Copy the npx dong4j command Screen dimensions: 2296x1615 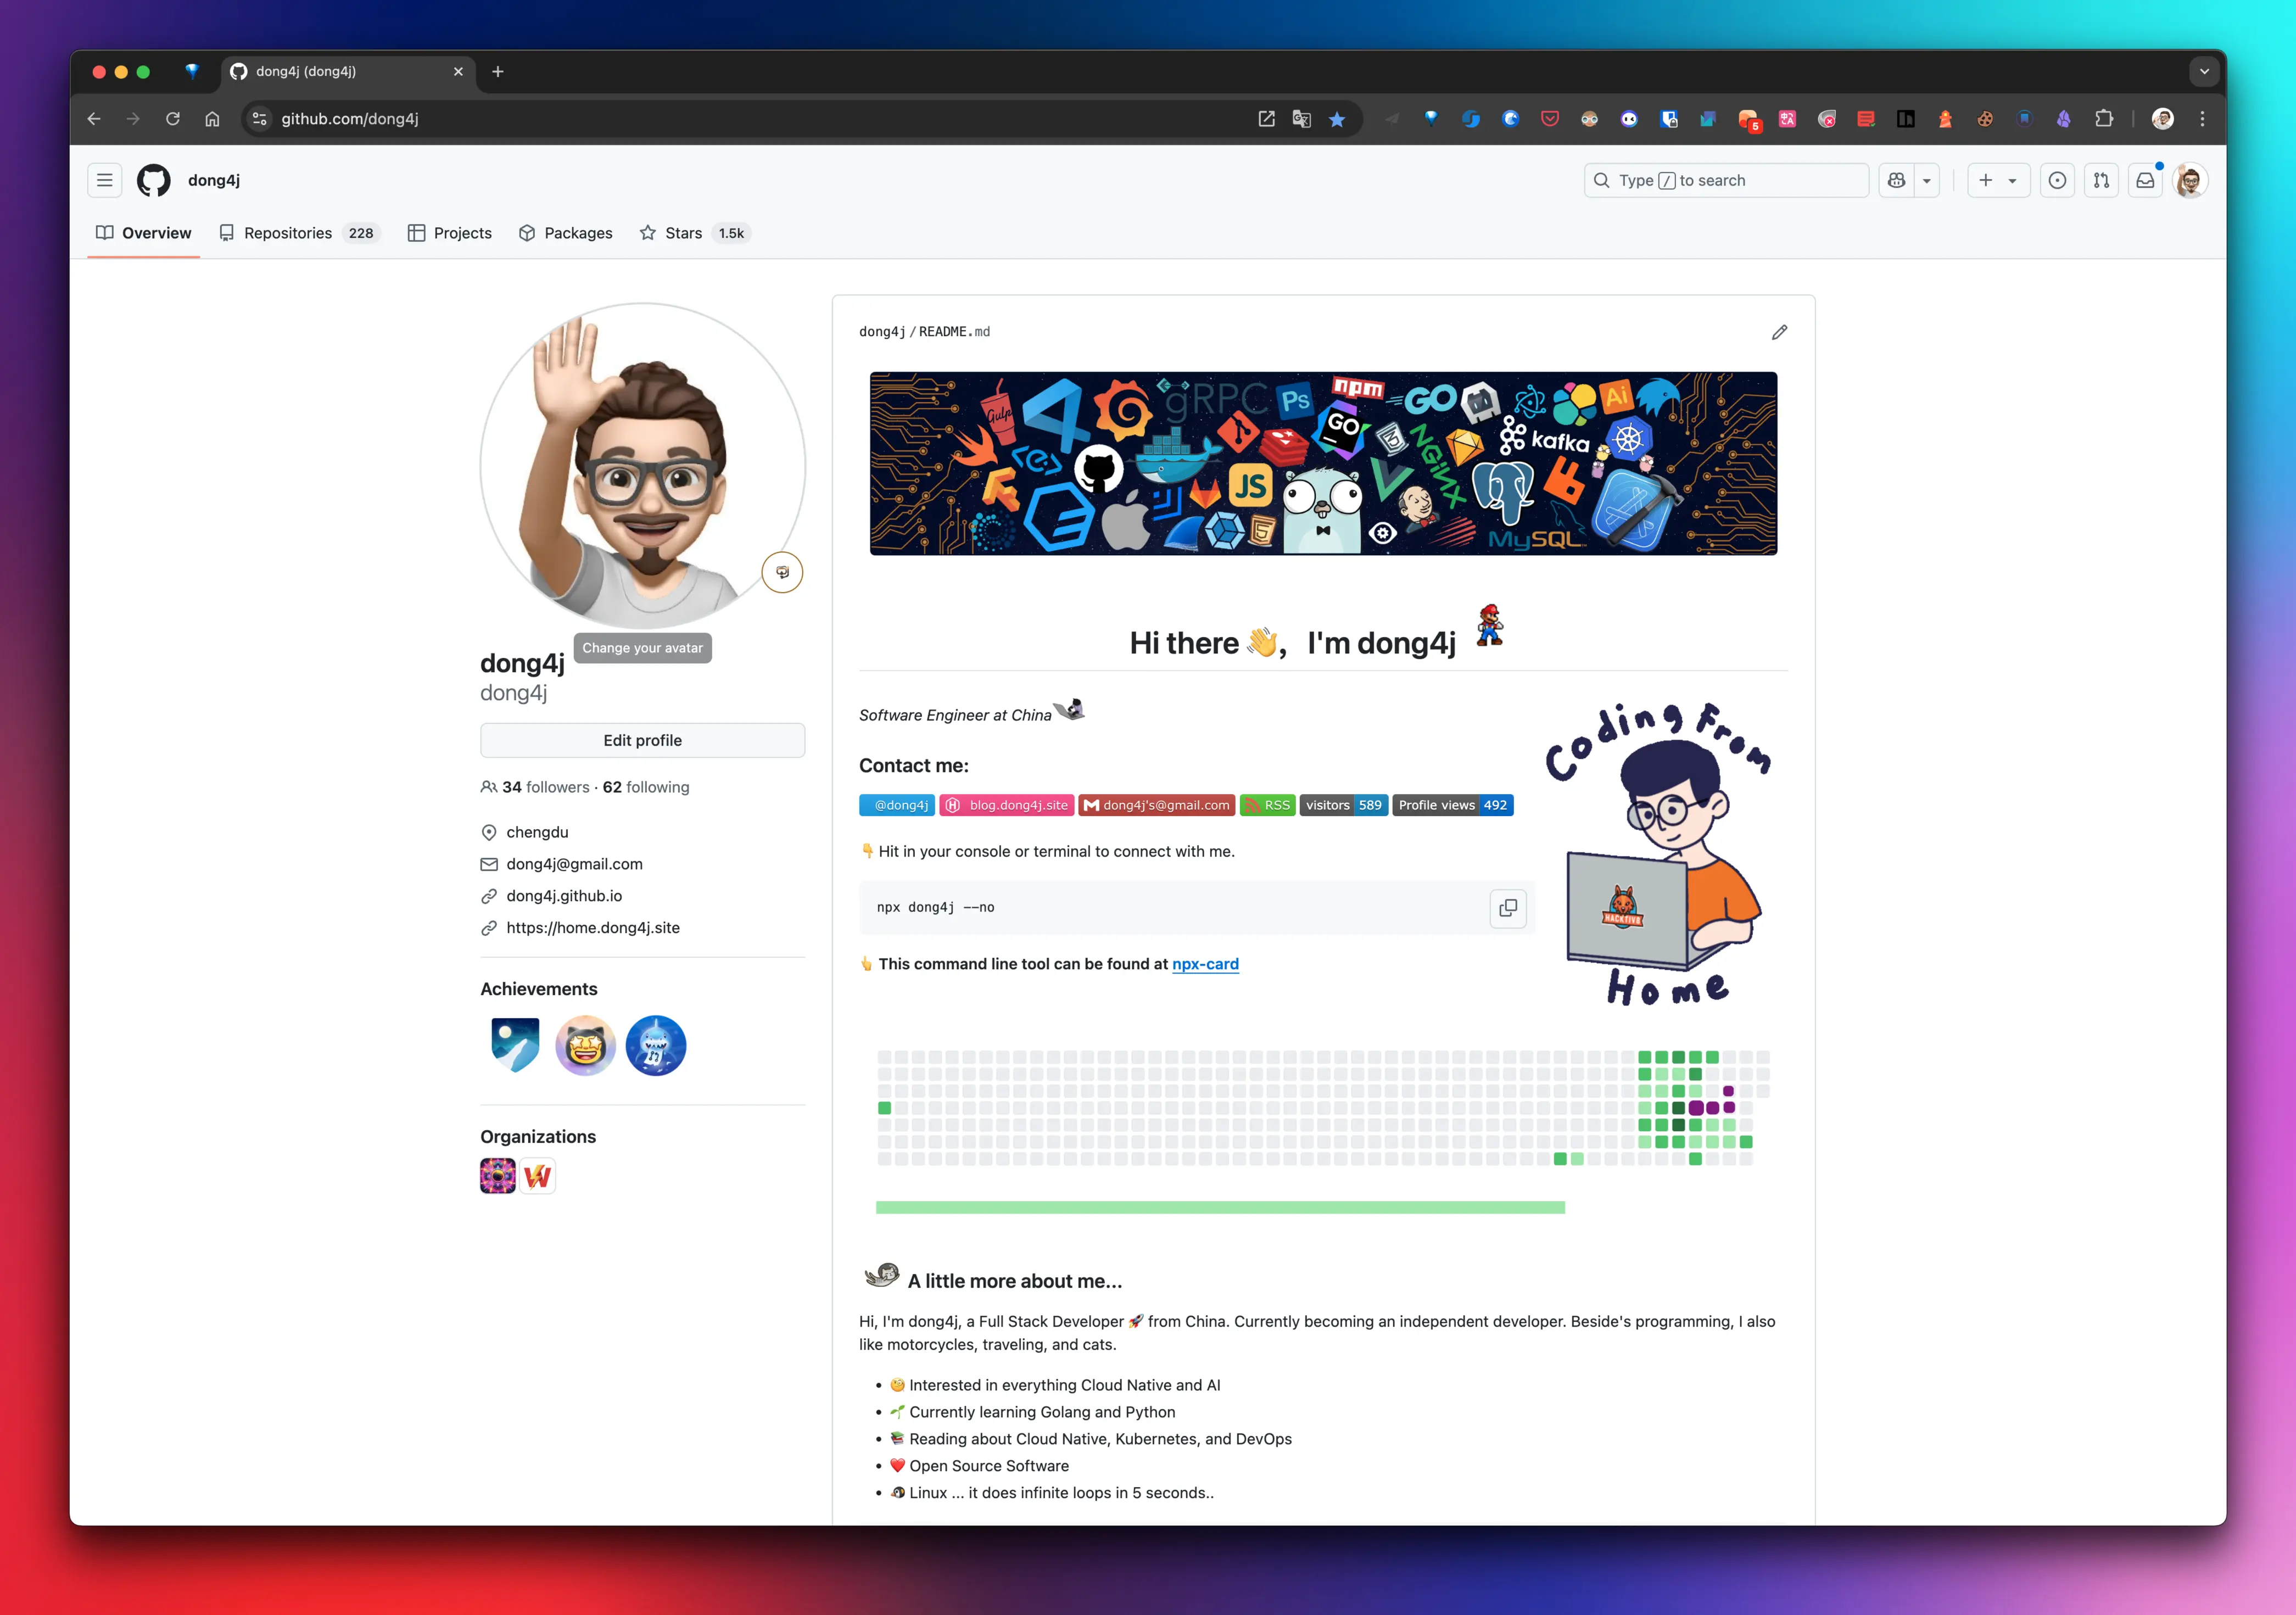1508,908
